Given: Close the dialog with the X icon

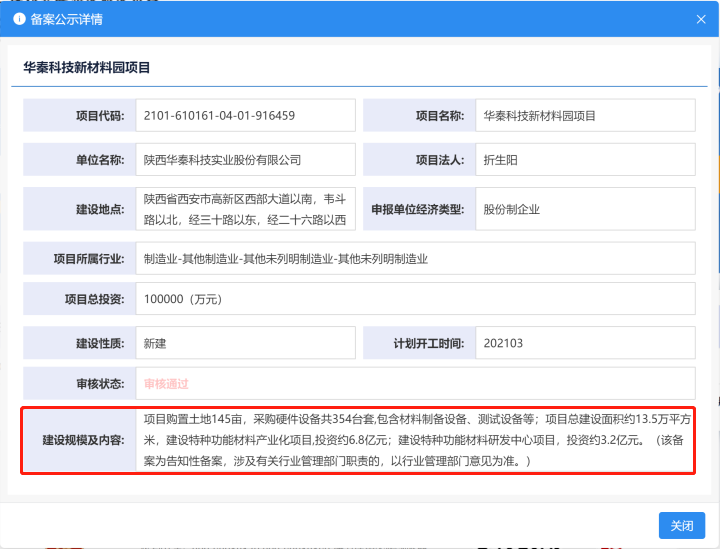Looking at the screenshot, I should [701, 19].
